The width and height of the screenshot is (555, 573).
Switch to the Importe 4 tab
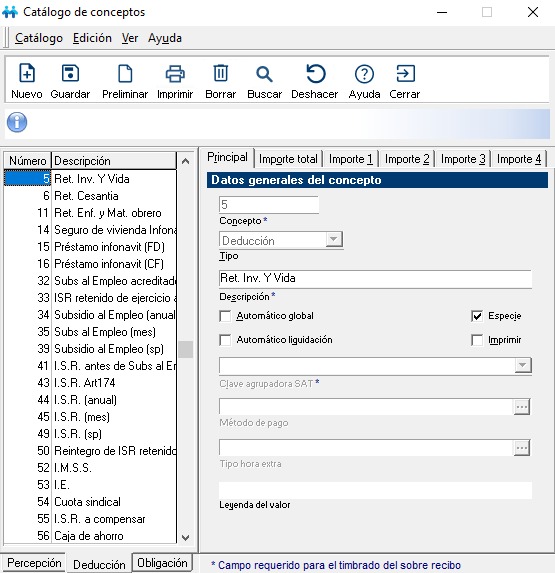(x=519, y=159)
